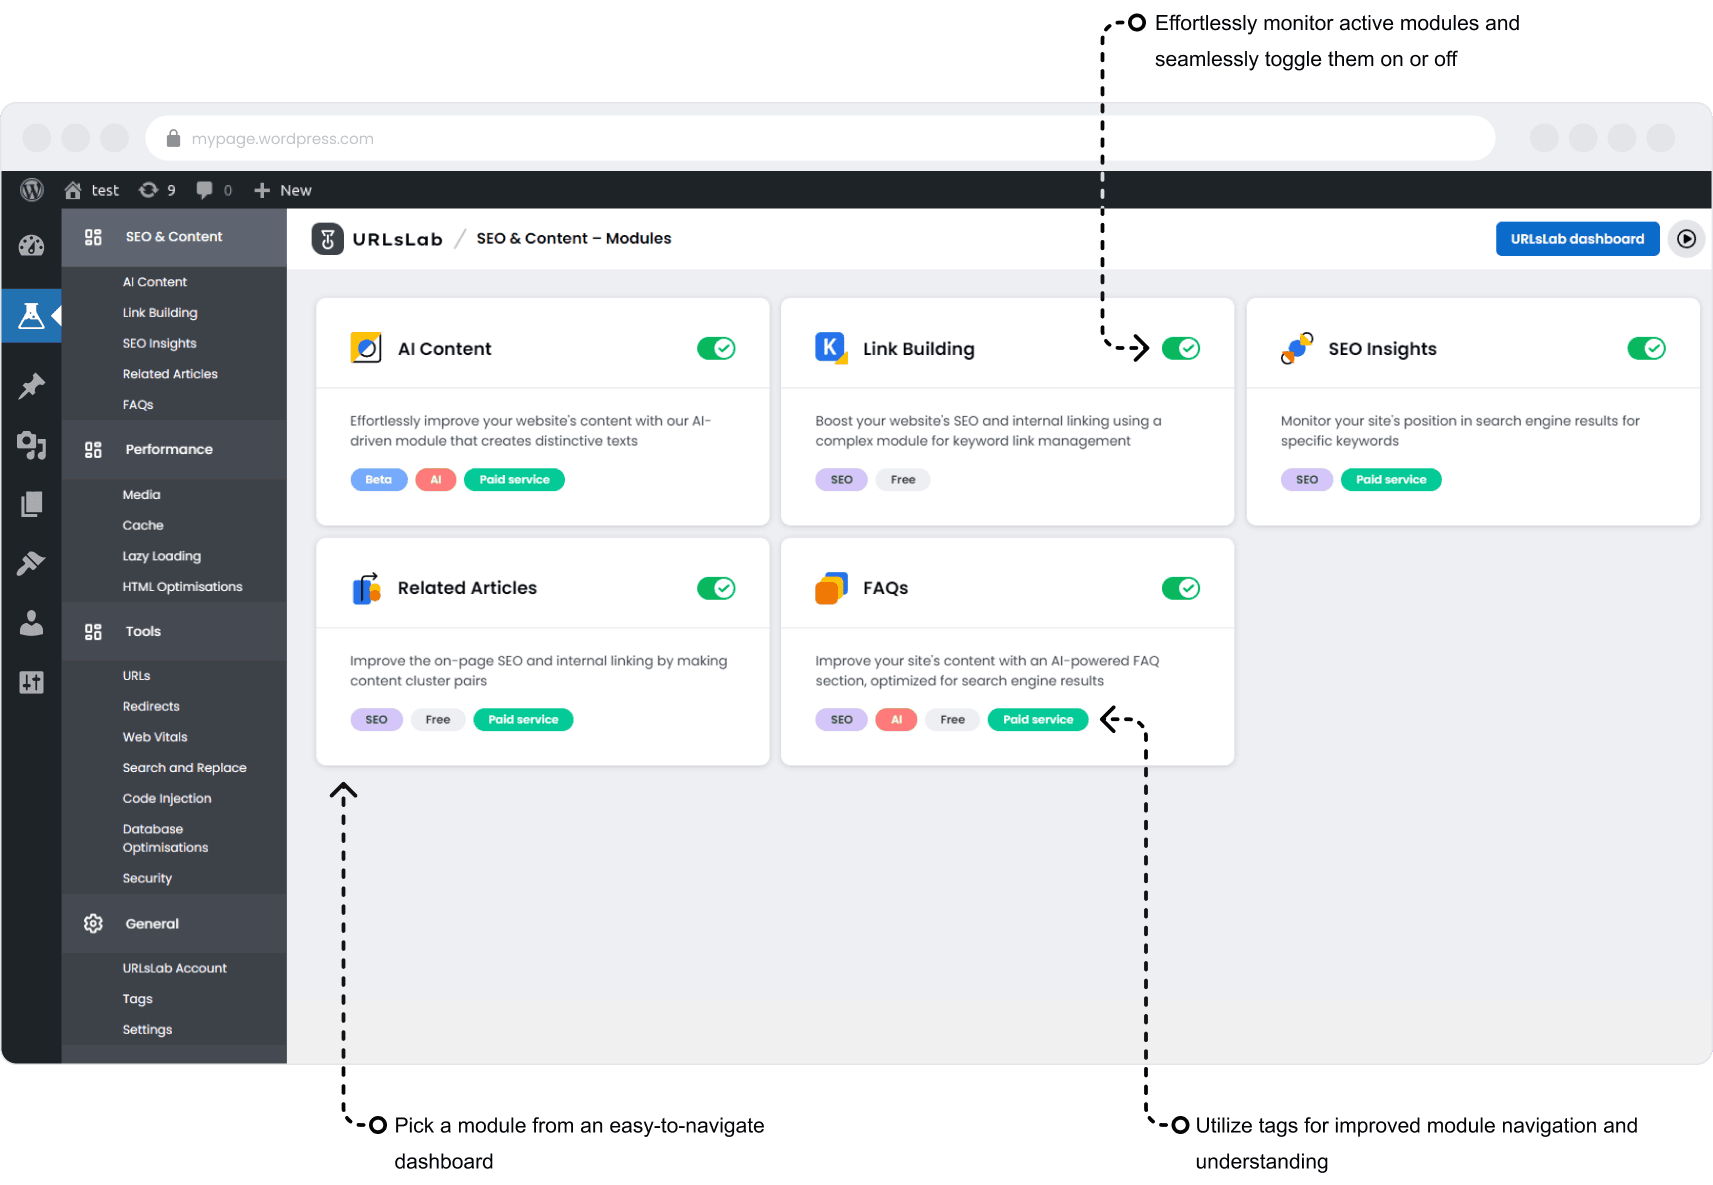Click the play tutorial icon button
The width and height of the screenshot is (1713, 1185).
point(1686,239)
